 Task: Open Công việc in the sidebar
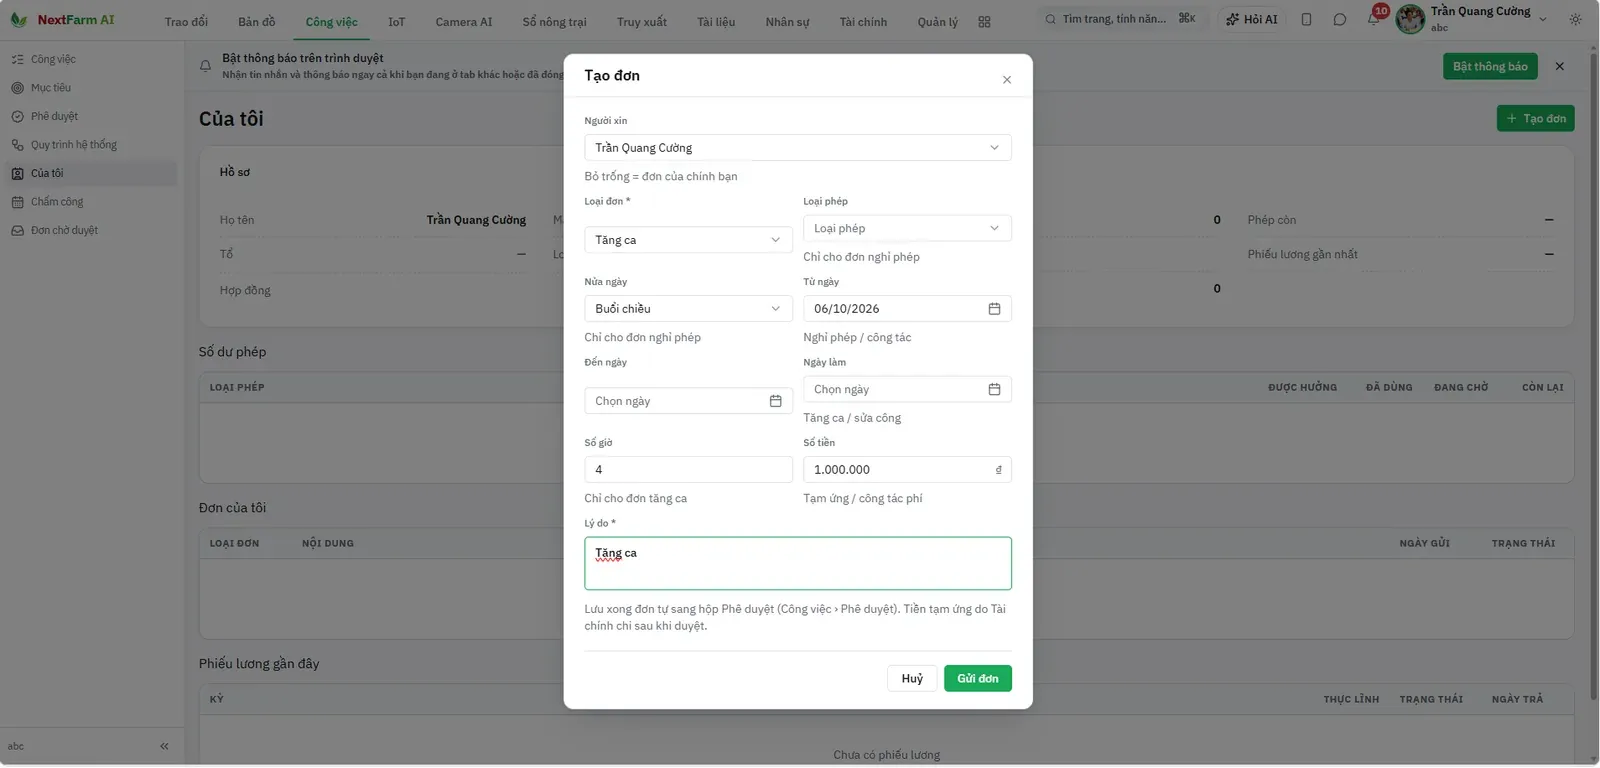tap(90, 60)
